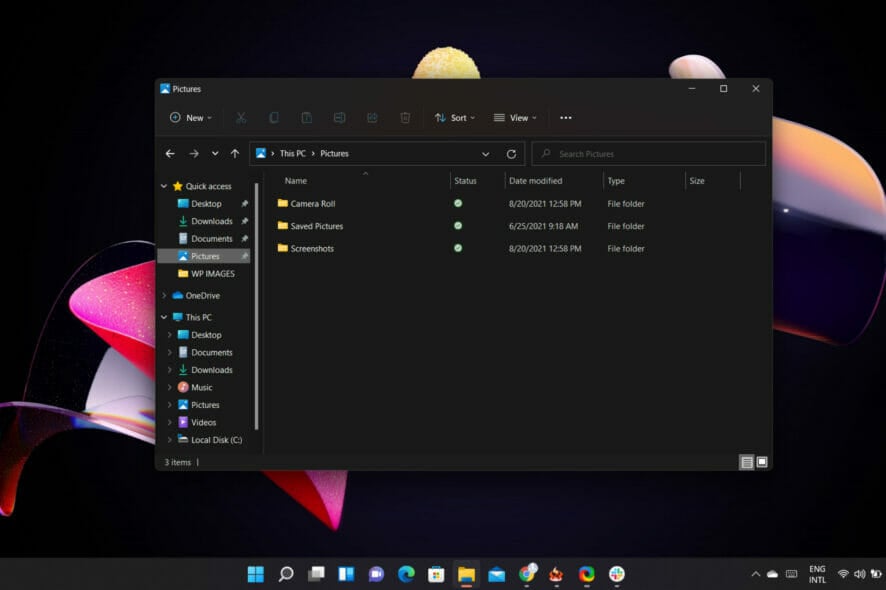Click Pictures in address breadcrumb
This screenshot has width=886, height=590.
coord(335,154)
